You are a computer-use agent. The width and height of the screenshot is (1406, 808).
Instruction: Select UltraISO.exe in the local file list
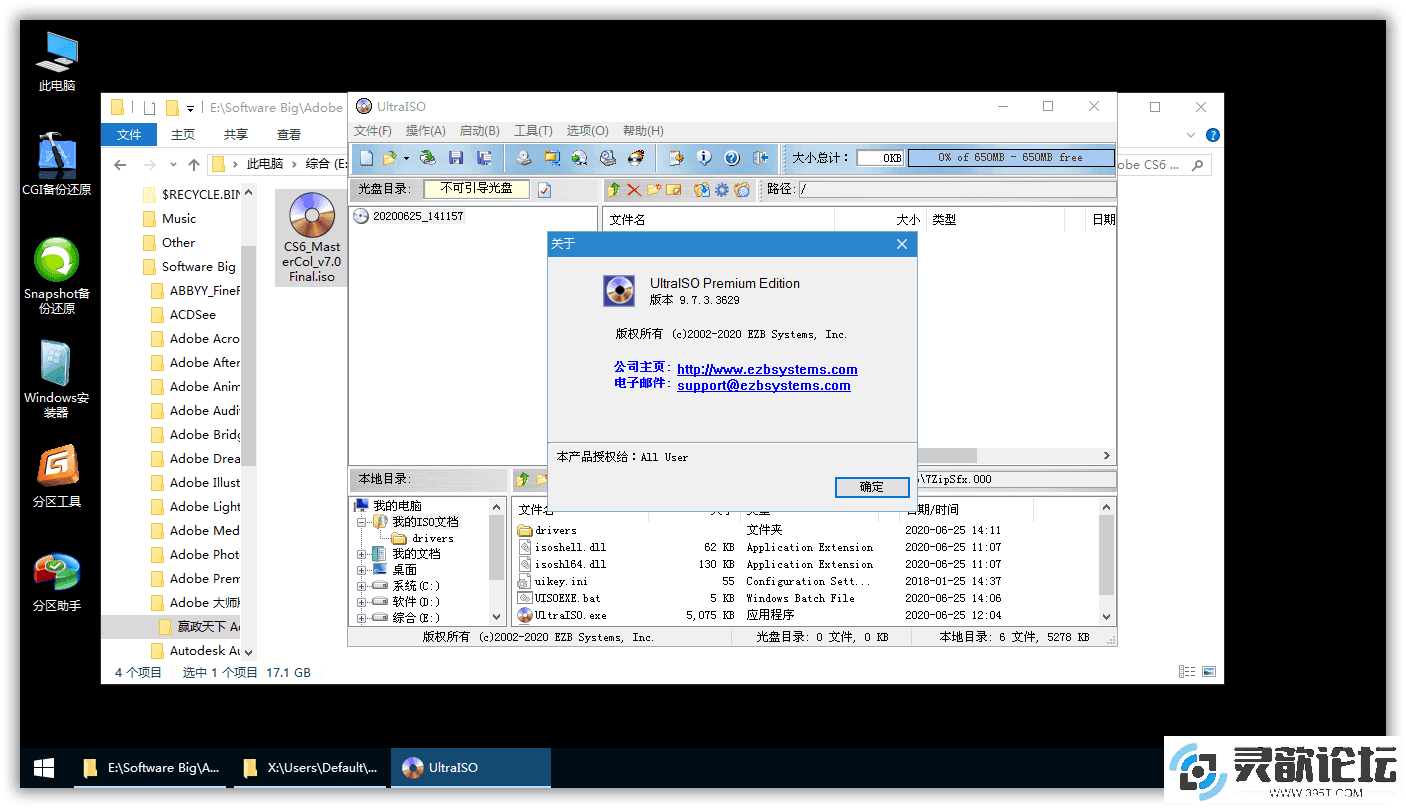(x=570, y=615)
